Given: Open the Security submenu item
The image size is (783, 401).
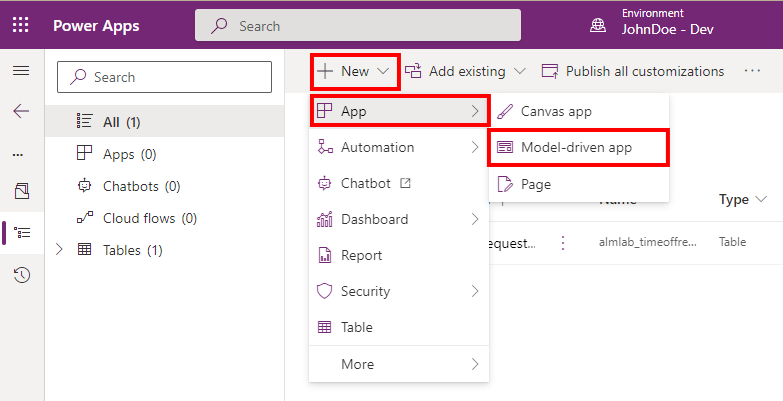Looking at the screenshot, I should (x=399, y=291).
